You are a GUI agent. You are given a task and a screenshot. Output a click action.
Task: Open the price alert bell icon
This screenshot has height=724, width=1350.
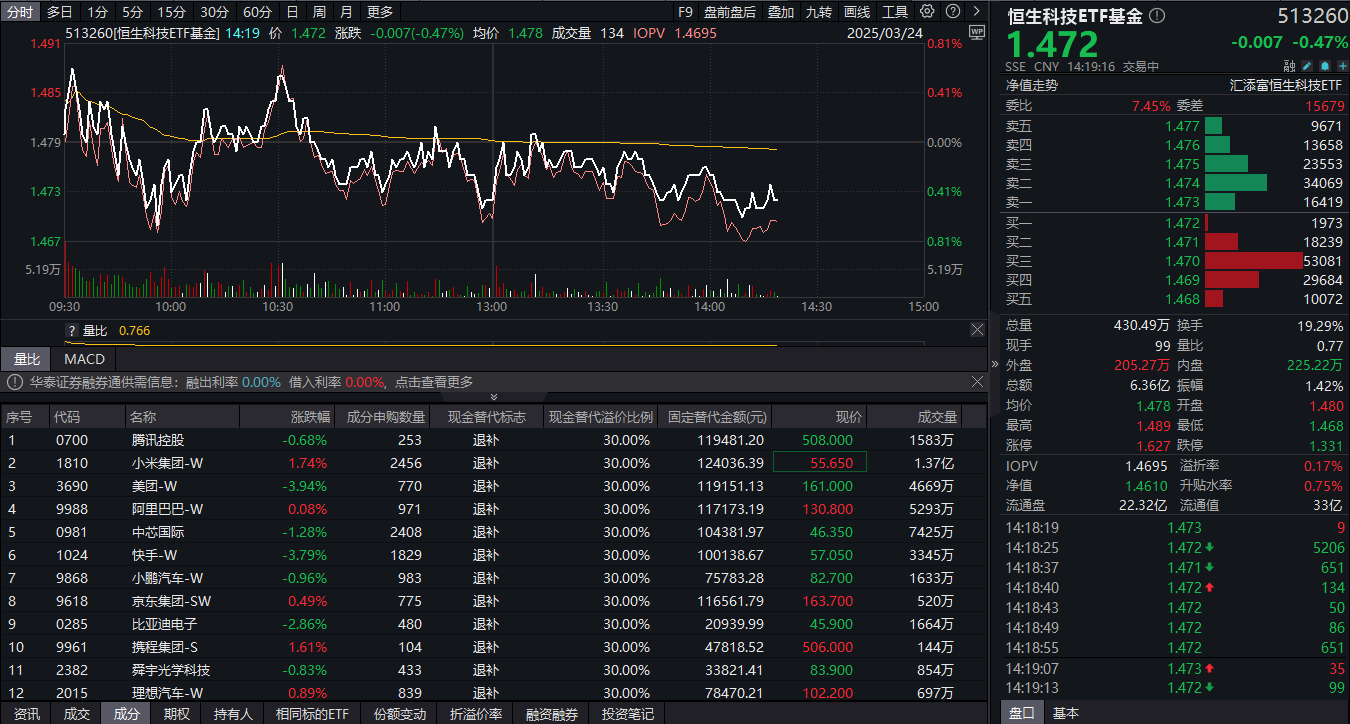coord(1324,65)
